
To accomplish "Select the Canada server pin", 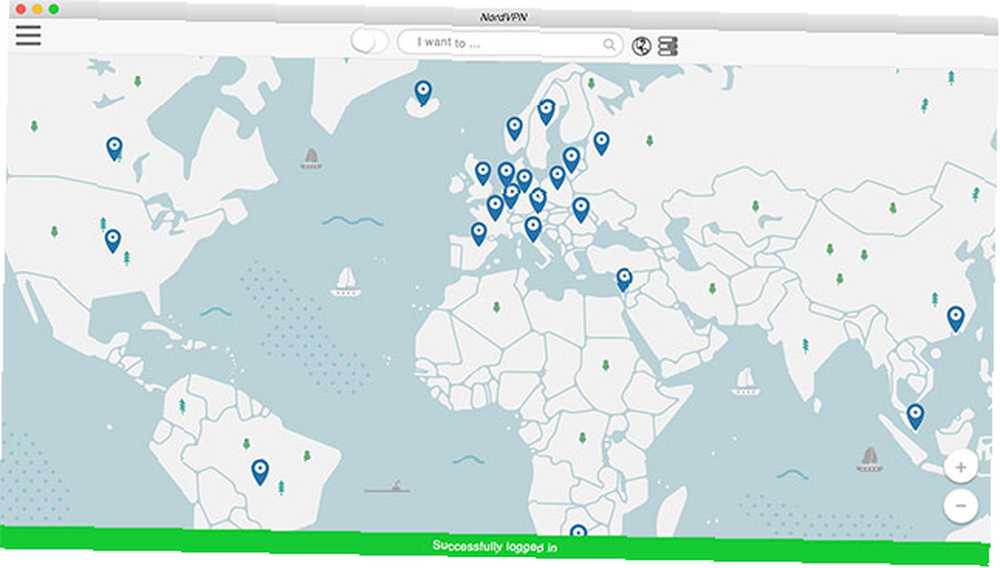I will (114, 148).
